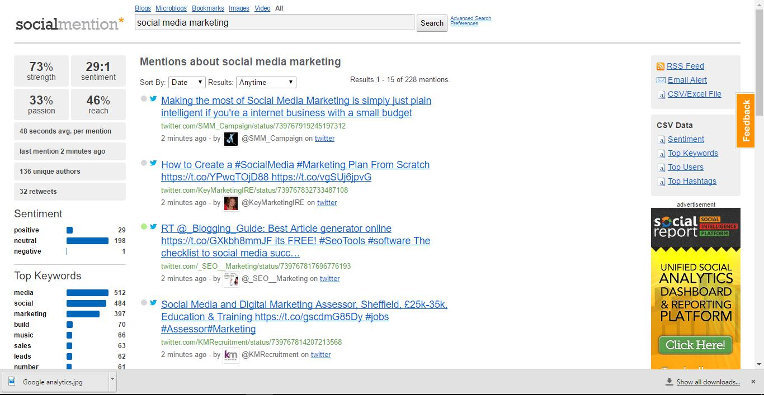Open the Top Keywords CSV link

pyautogui.click(x=693, y=153)
